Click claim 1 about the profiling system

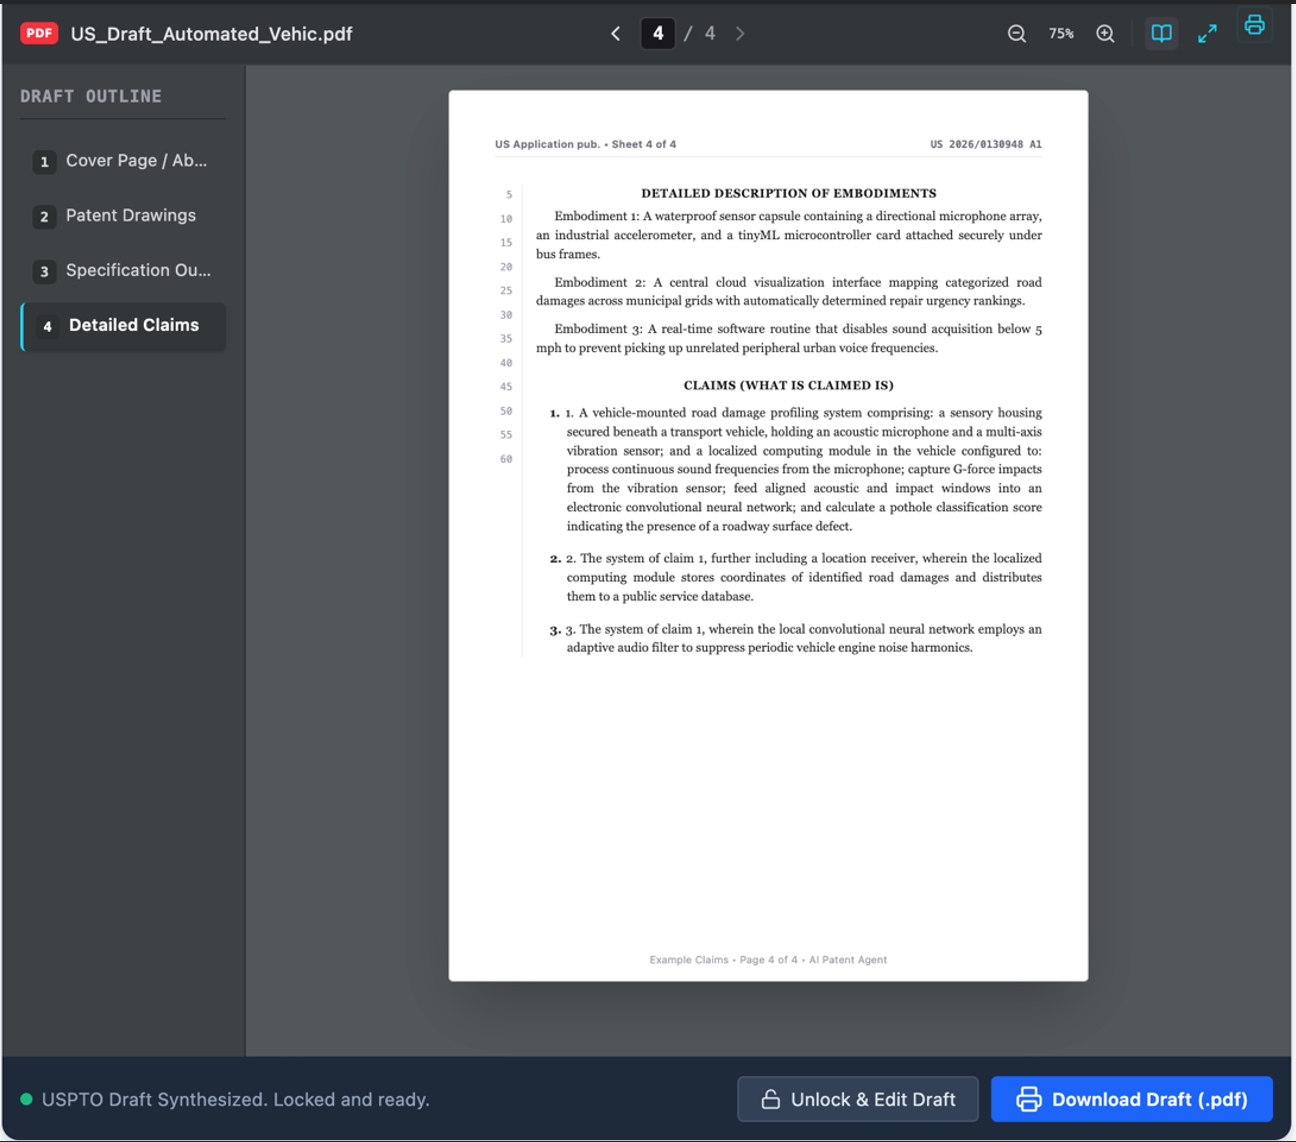click(796, 469)
